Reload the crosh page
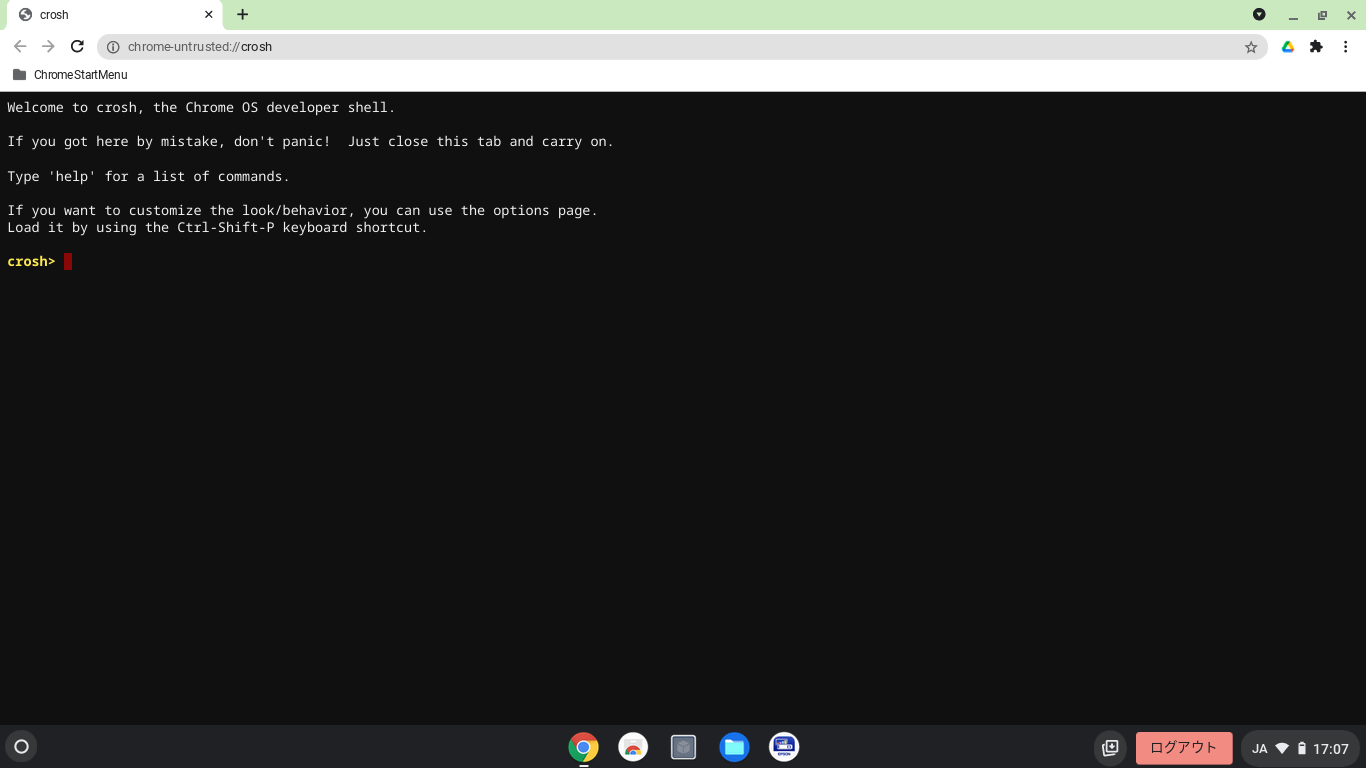The image size is (1366, 768). point(77,47)
